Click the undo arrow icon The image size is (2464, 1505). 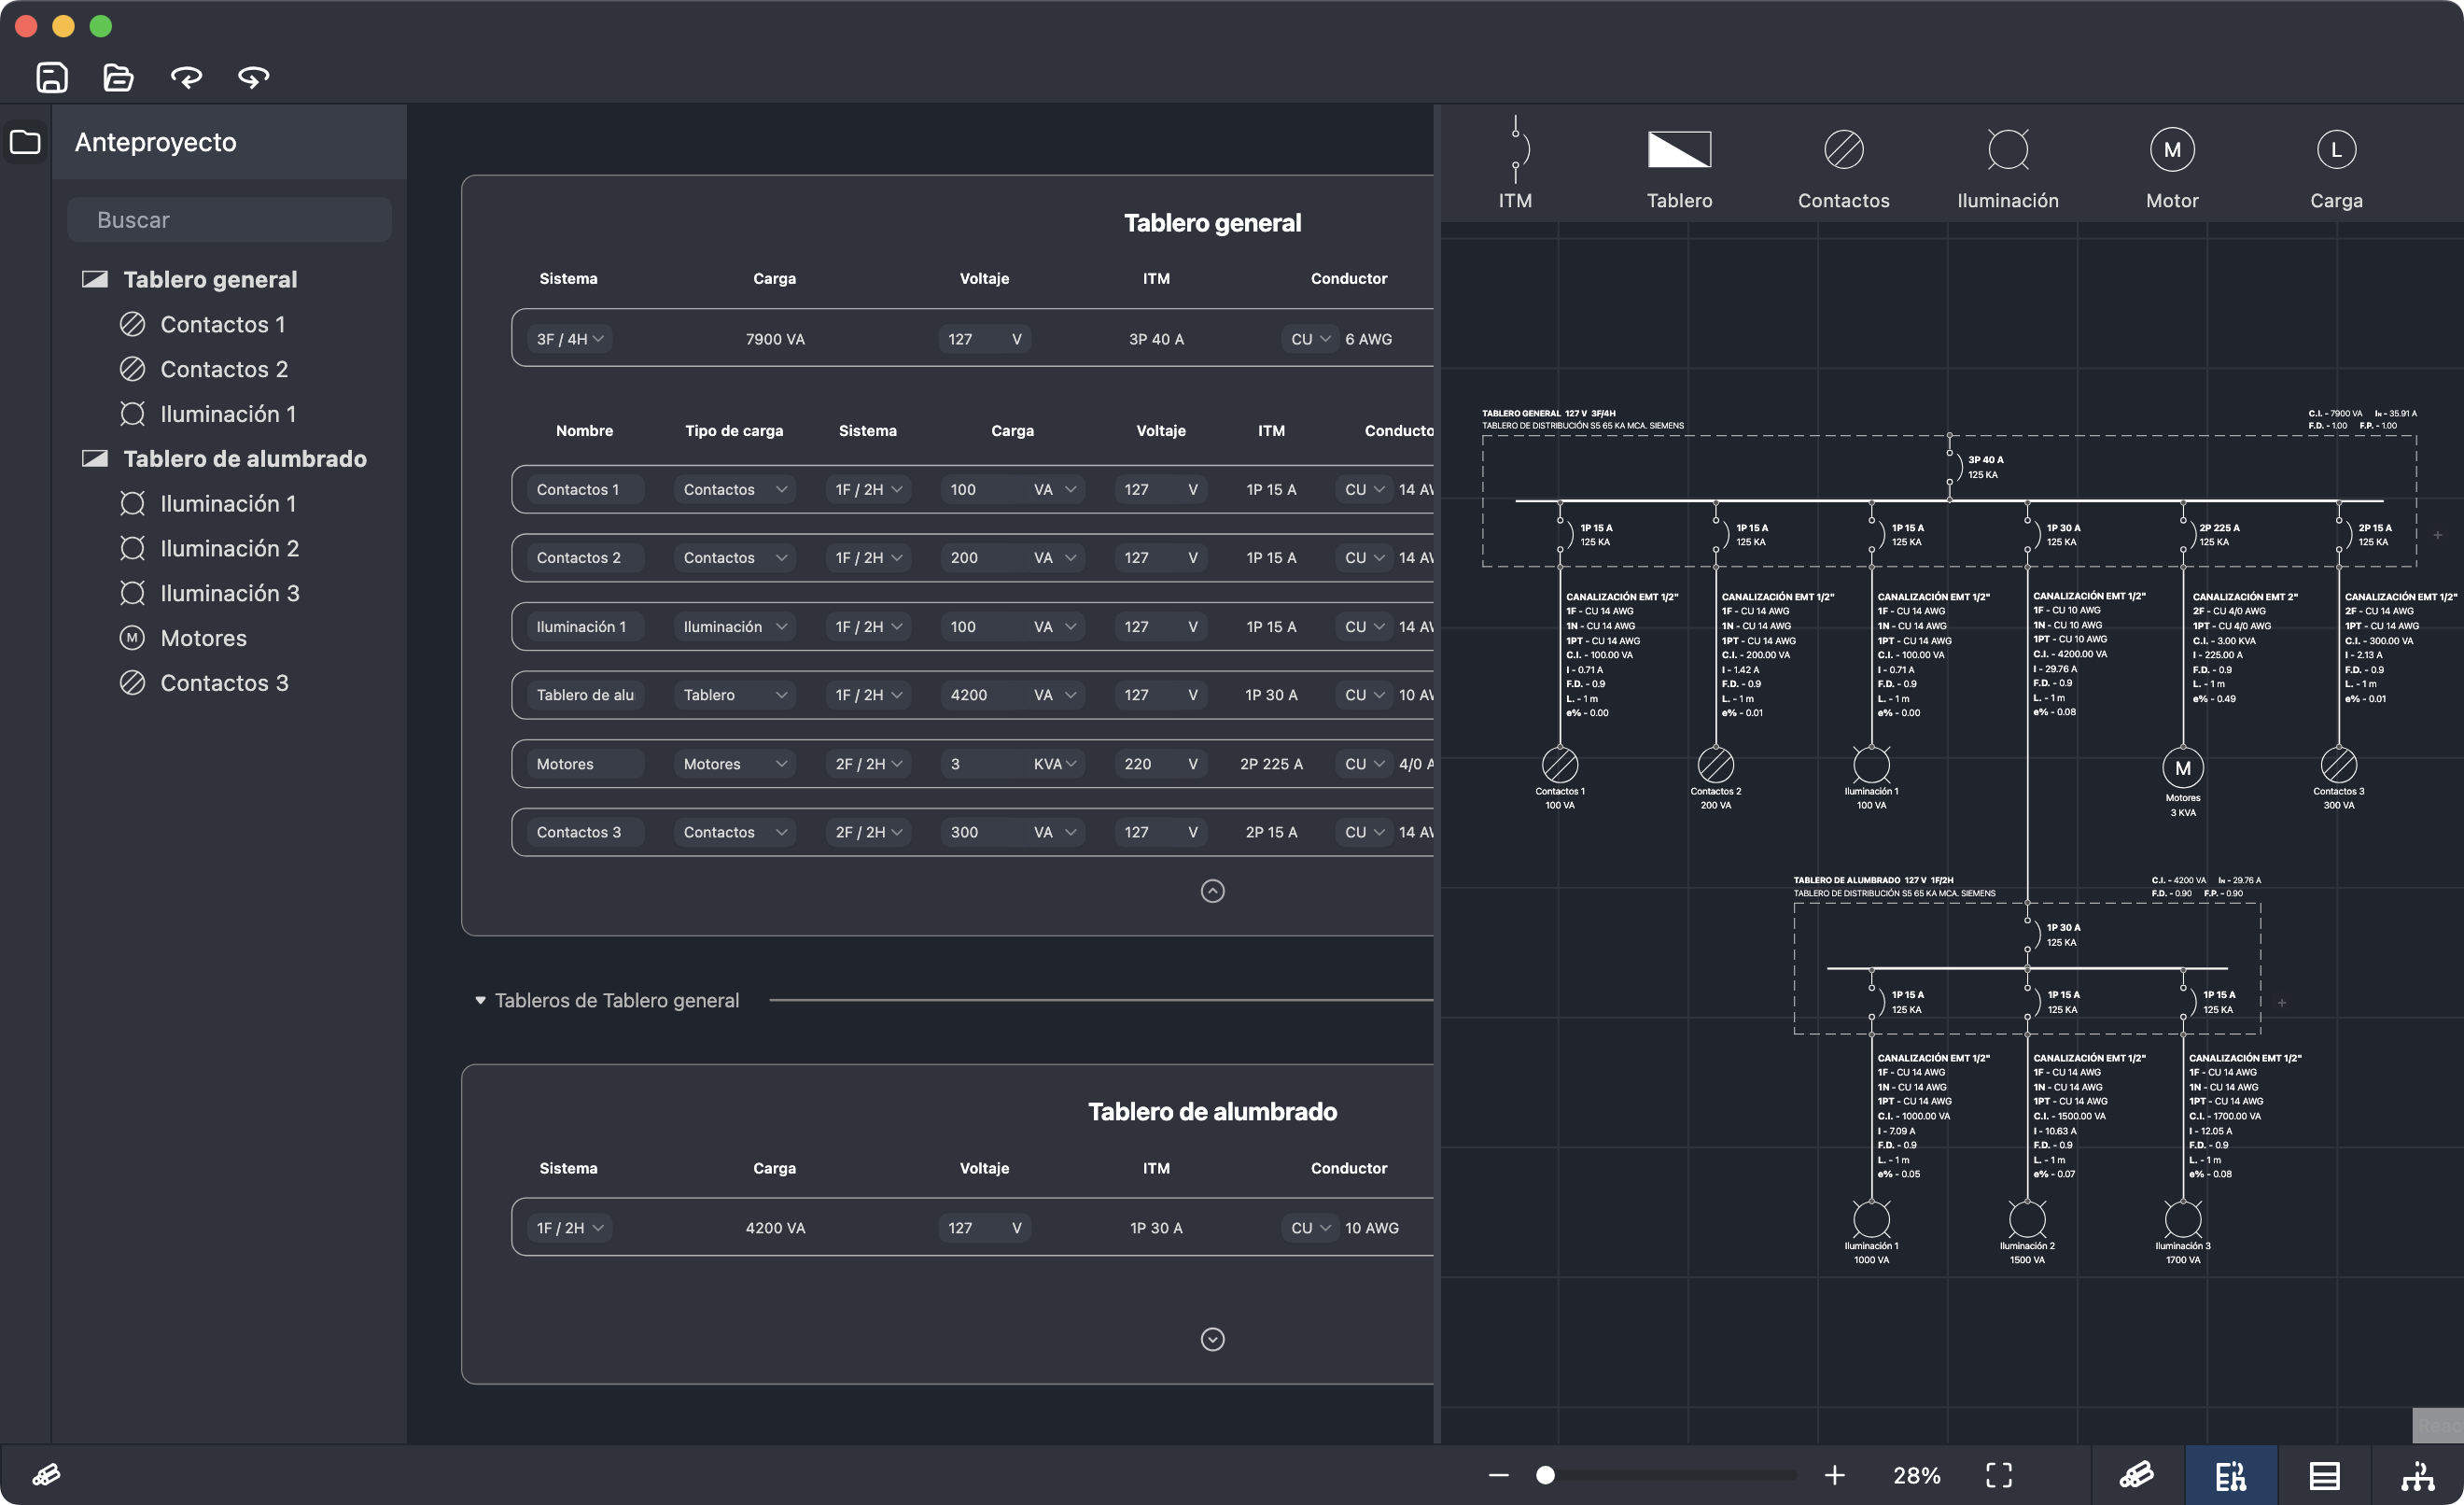186,77
